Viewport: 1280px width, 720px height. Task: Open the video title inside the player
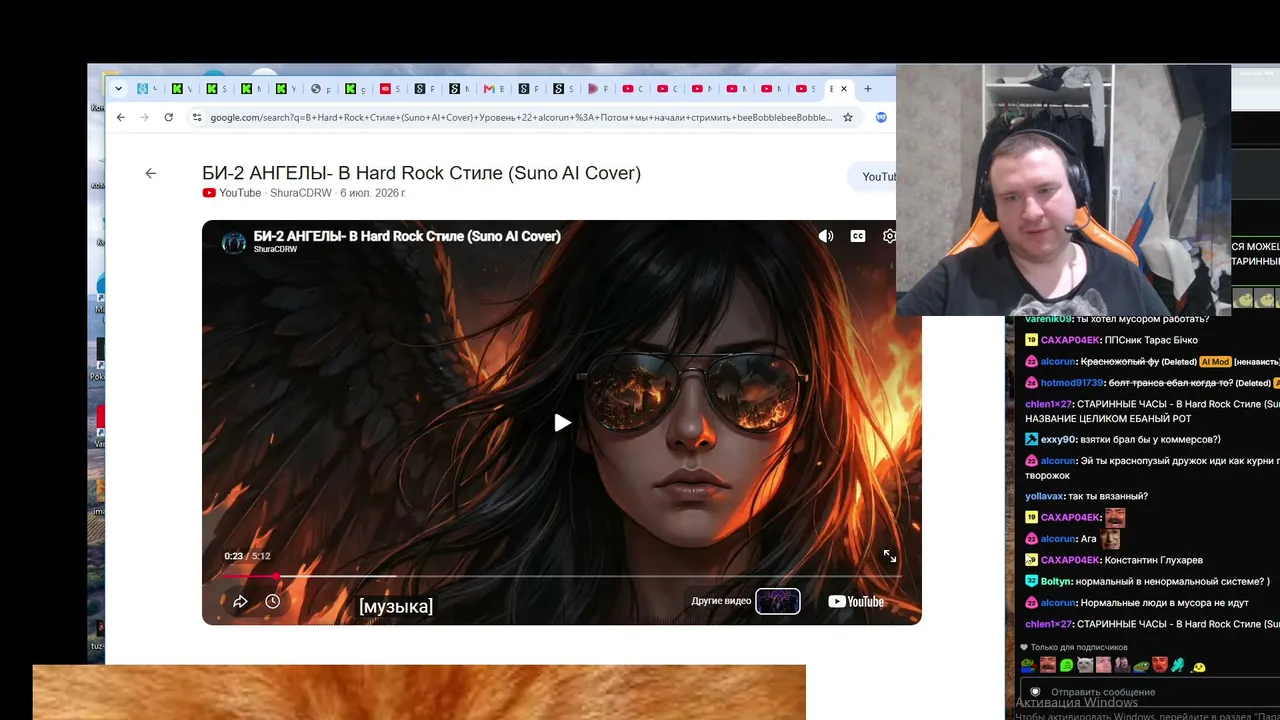[407, 236]
